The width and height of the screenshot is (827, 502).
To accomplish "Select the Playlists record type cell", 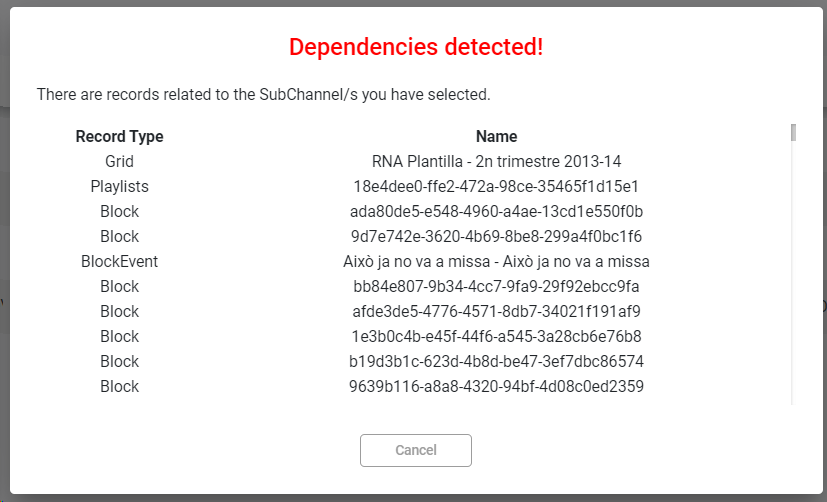I will click(120, 187).
